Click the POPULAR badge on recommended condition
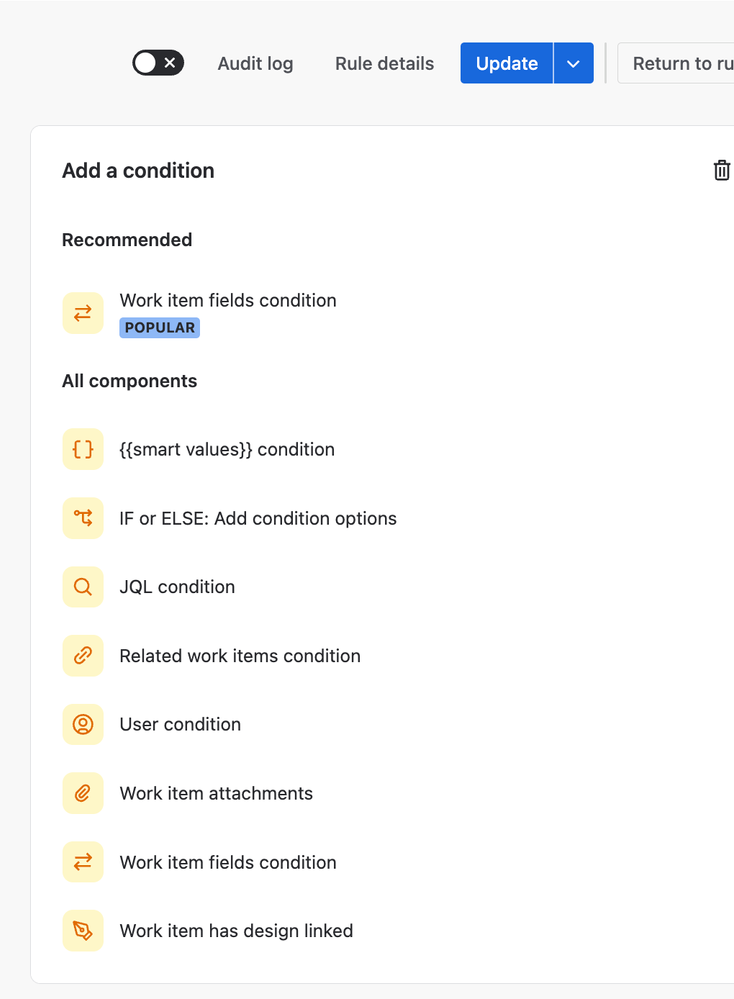This screenshot has height=999, width=734. point(159,327)
